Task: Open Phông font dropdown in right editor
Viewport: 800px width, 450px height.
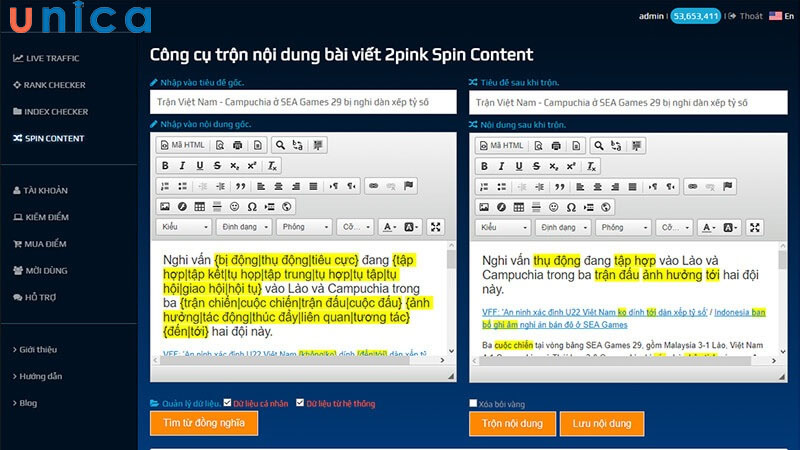Action: [x=623, y=228]
